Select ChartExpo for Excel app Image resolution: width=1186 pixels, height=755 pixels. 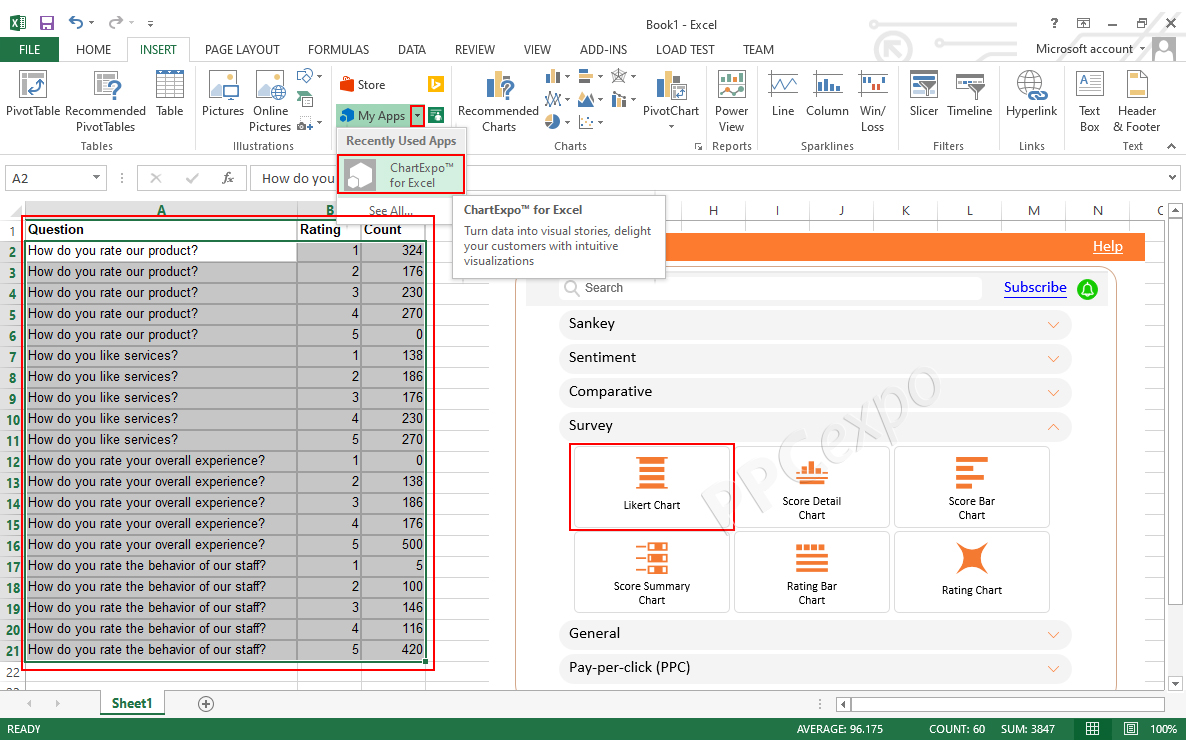pos(401,175)
